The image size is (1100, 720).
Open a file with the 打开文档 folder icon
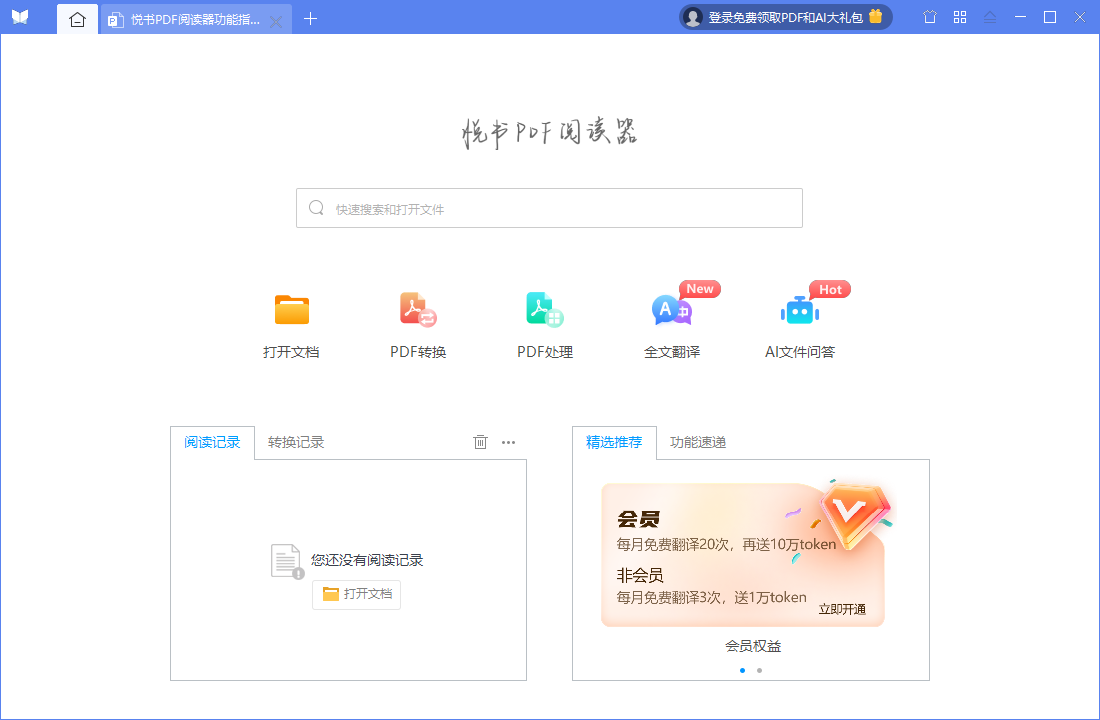pyautogui.click(x=291, y=310)
